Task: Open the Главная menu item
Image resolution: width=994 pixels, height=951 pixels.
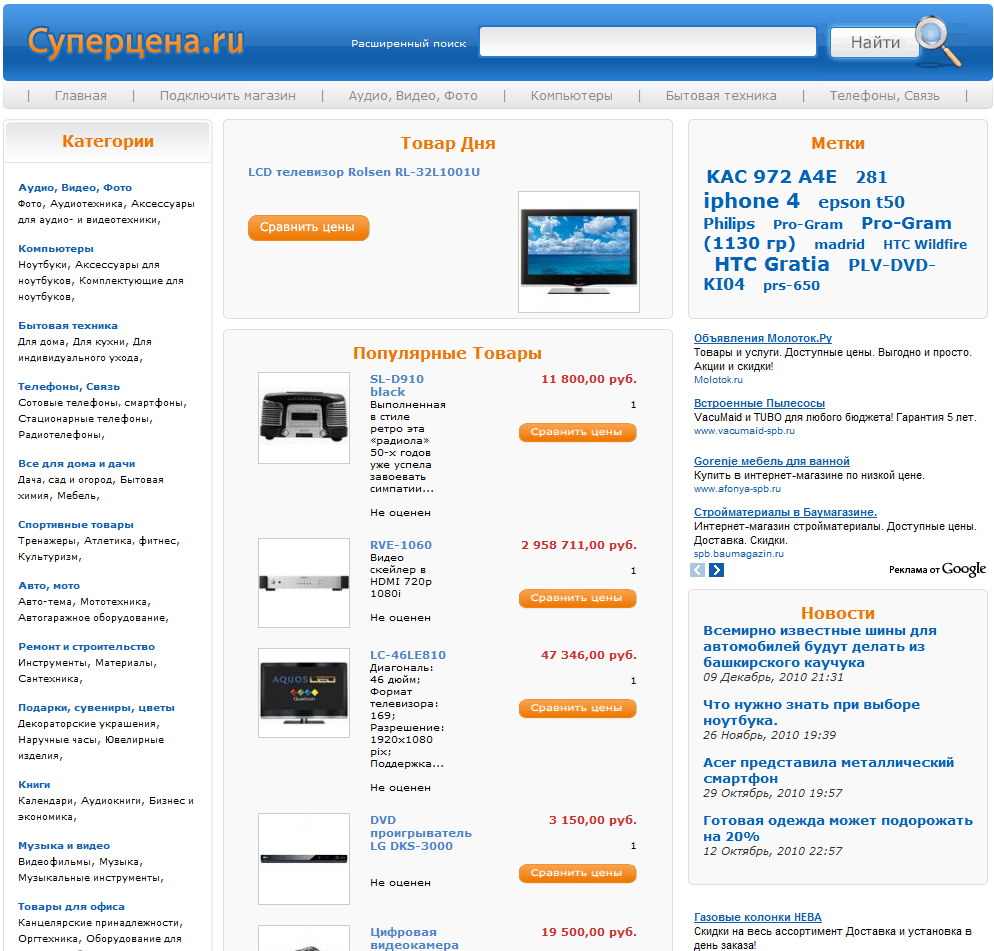Action: click(81, 96)
